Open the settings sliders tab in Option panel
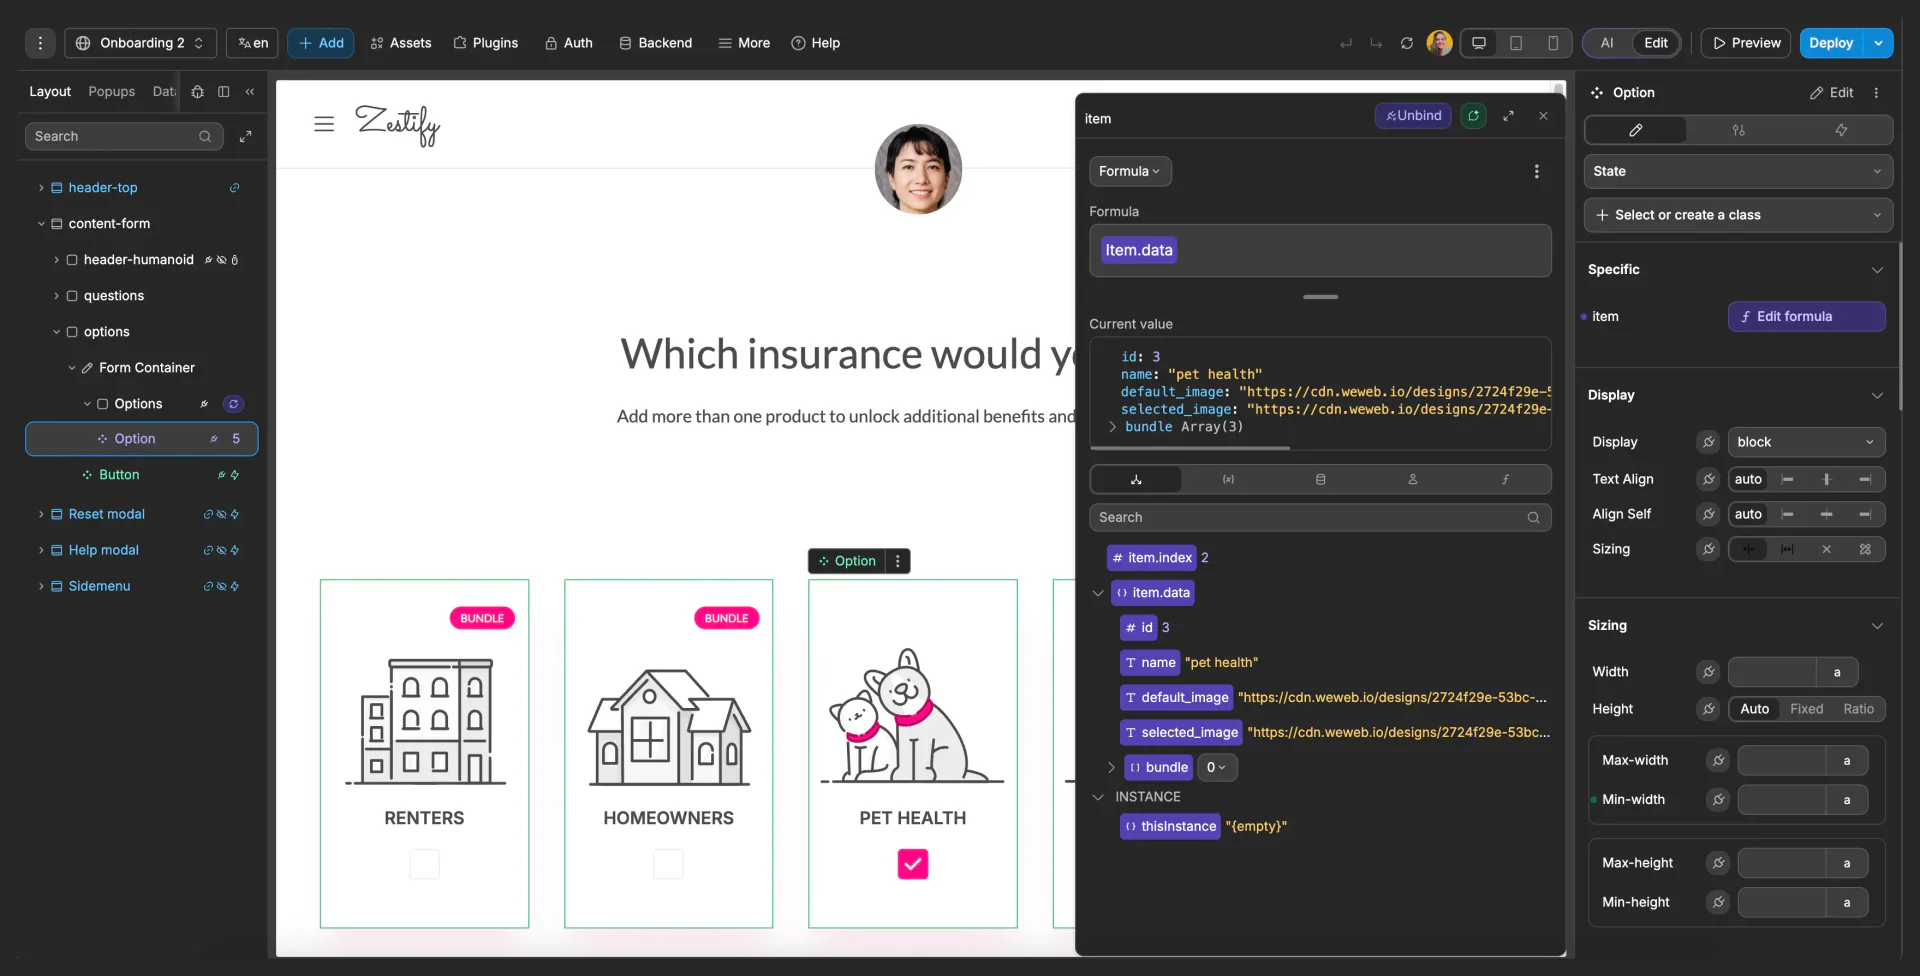This screenshot has height=976, width=1920. coord(1738,130)
